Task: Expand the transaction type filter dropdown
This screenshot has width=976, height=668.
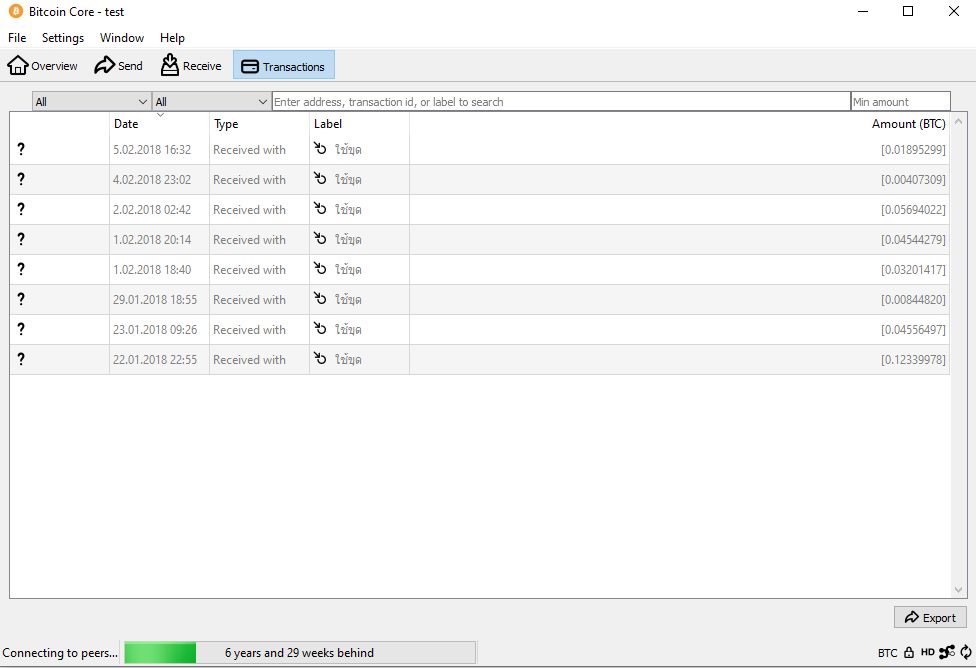Action: pos(211,101)
